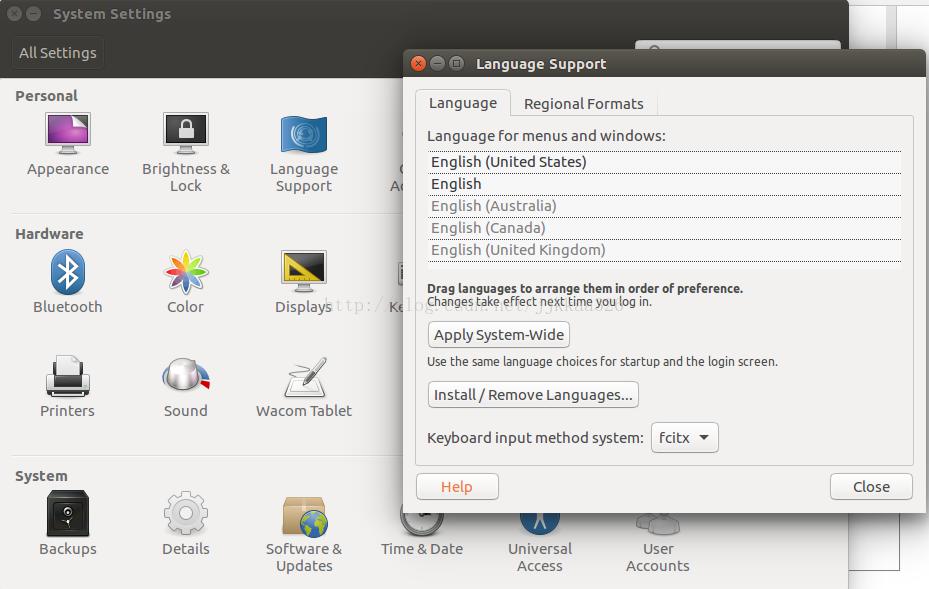This screenshot has width=929, height=589.
Task: Open User Accounts settings
Action: pyautogui.click(x=658, y=544)
